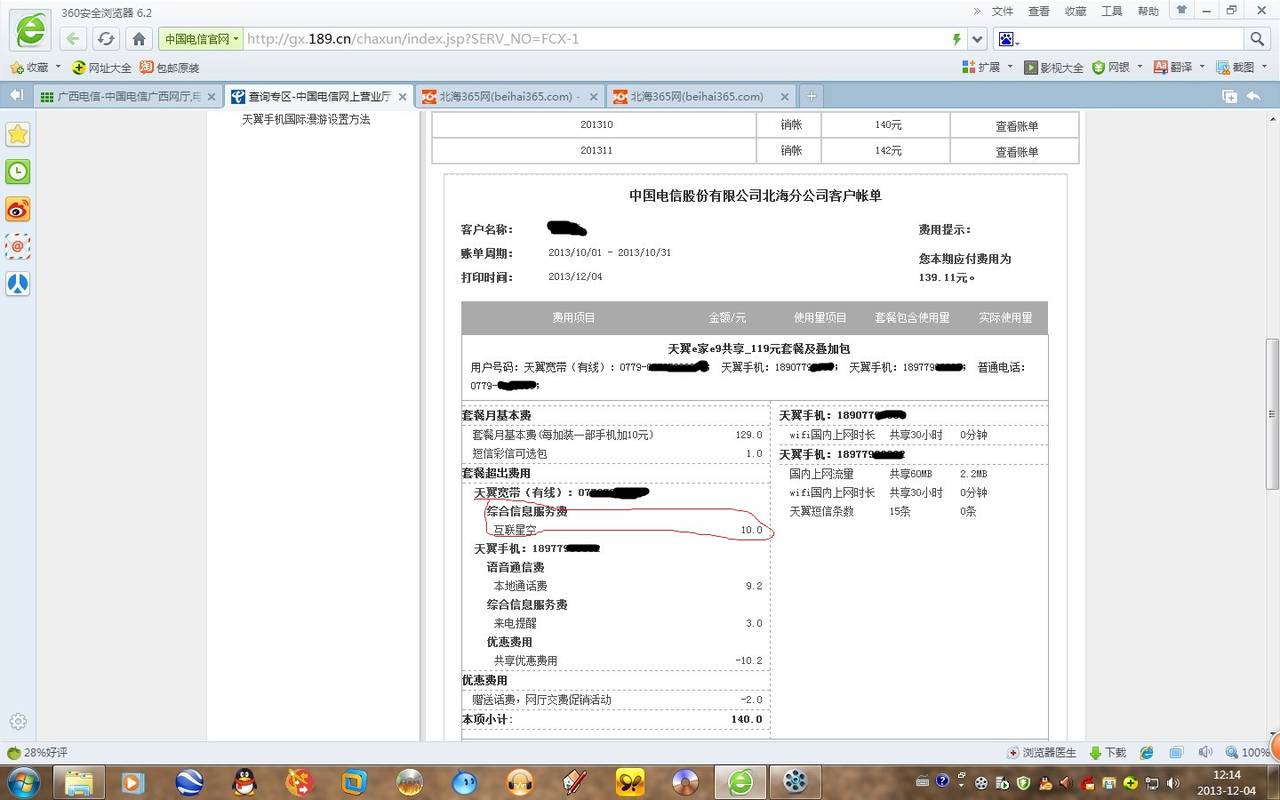The image size is (1280, 800).
Task: Close the last 北海365网 tab
Action: [783, 97]
